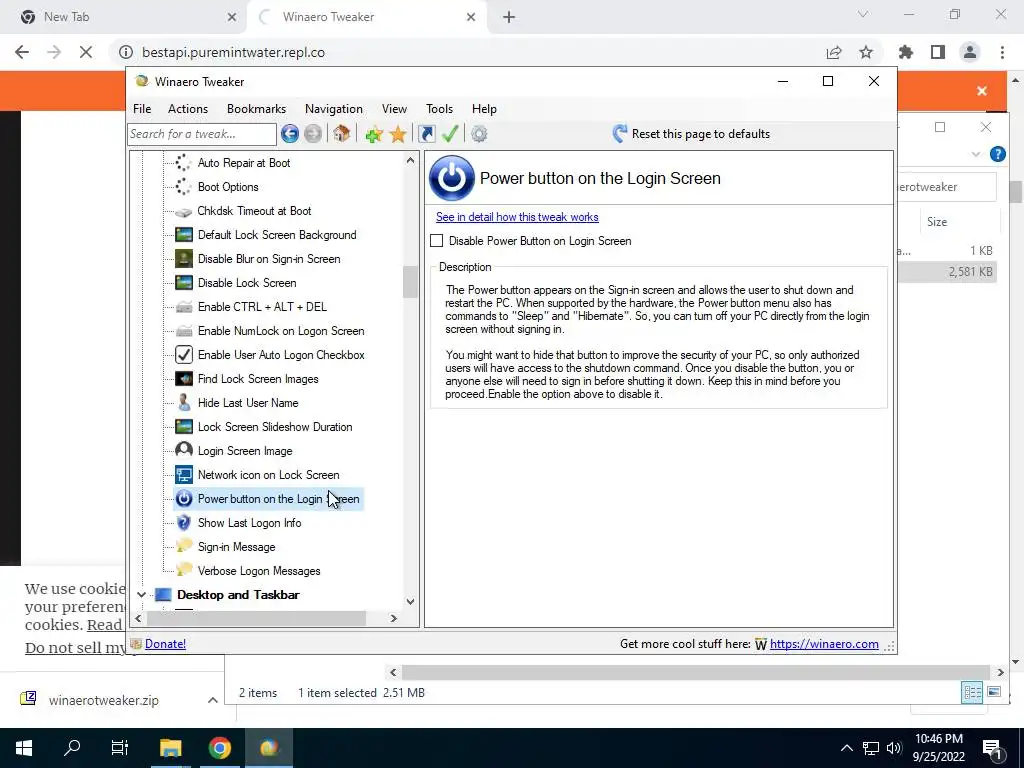The height and width of the screenshot is (768, 1024).
Task: Open the Navigation menu
Action: 334,109
